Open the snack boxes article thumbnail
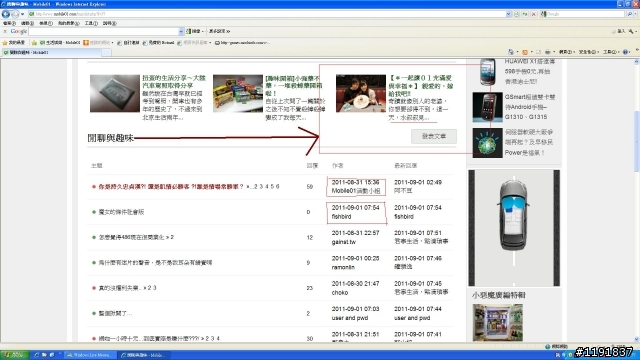Screen dimensions: 640x360 (238, 93)
